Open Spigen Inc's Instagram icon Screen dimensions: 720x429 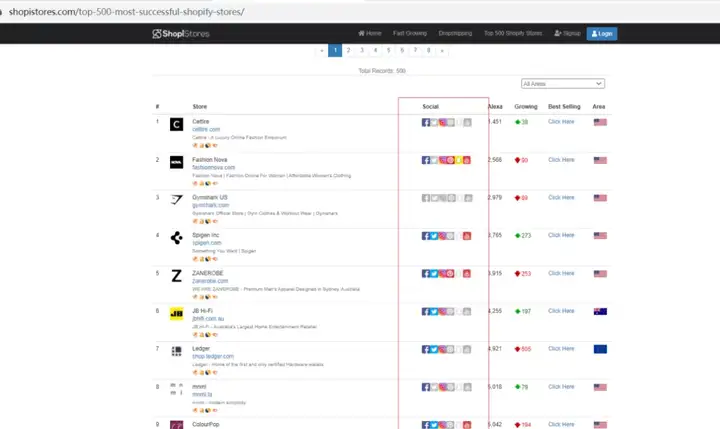point(442,236)
